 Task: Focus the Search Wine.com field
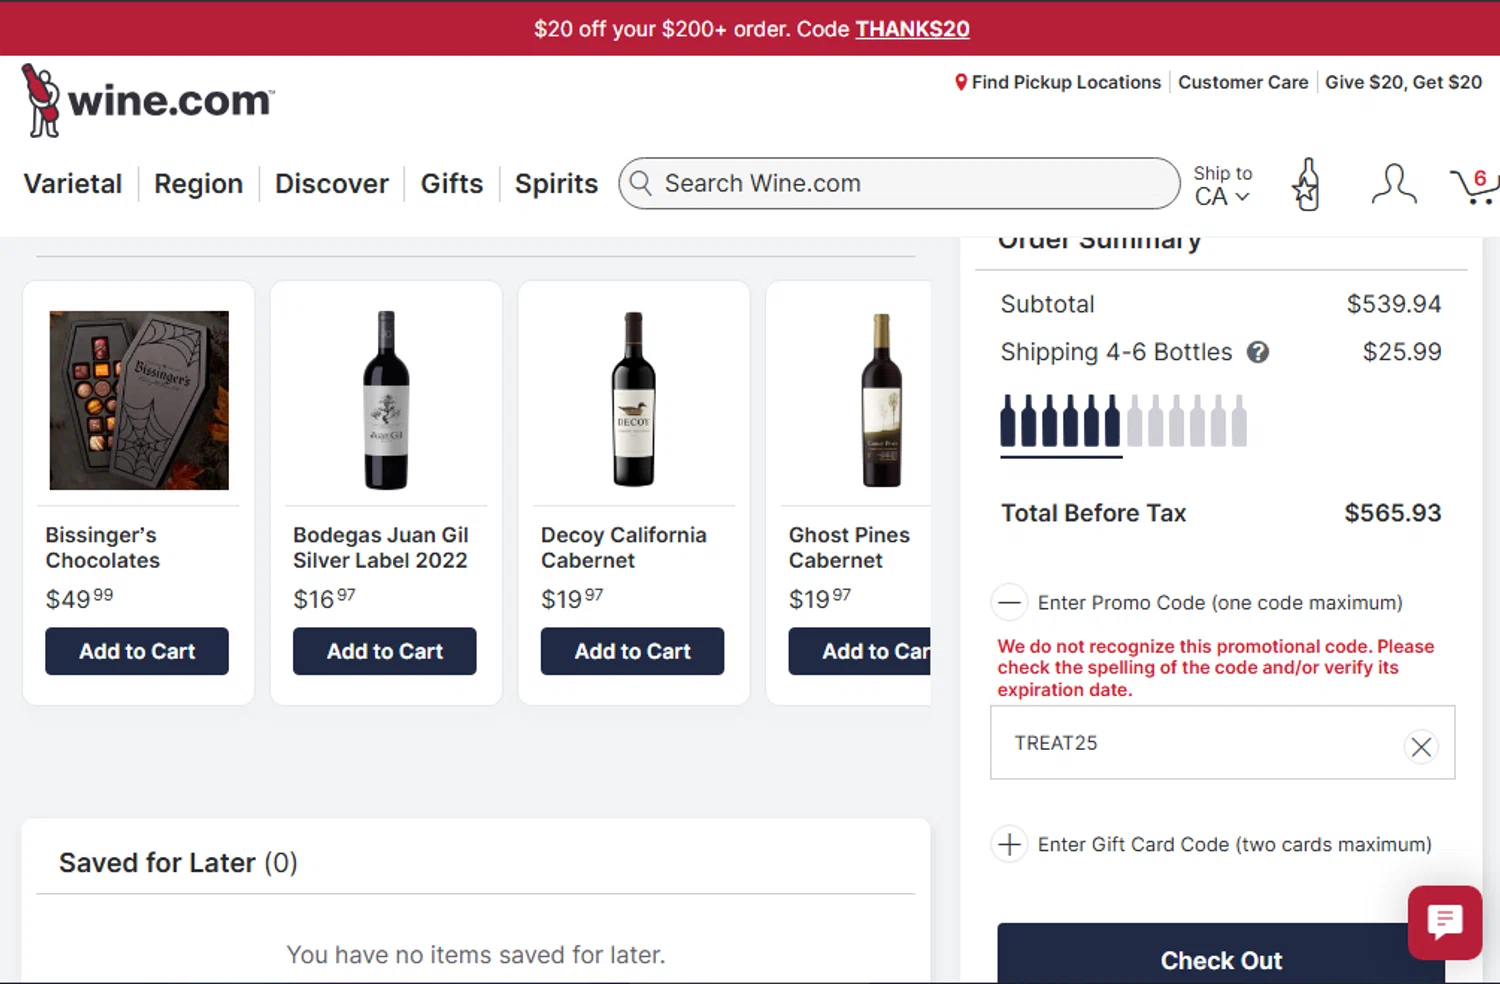coord(899,183)
